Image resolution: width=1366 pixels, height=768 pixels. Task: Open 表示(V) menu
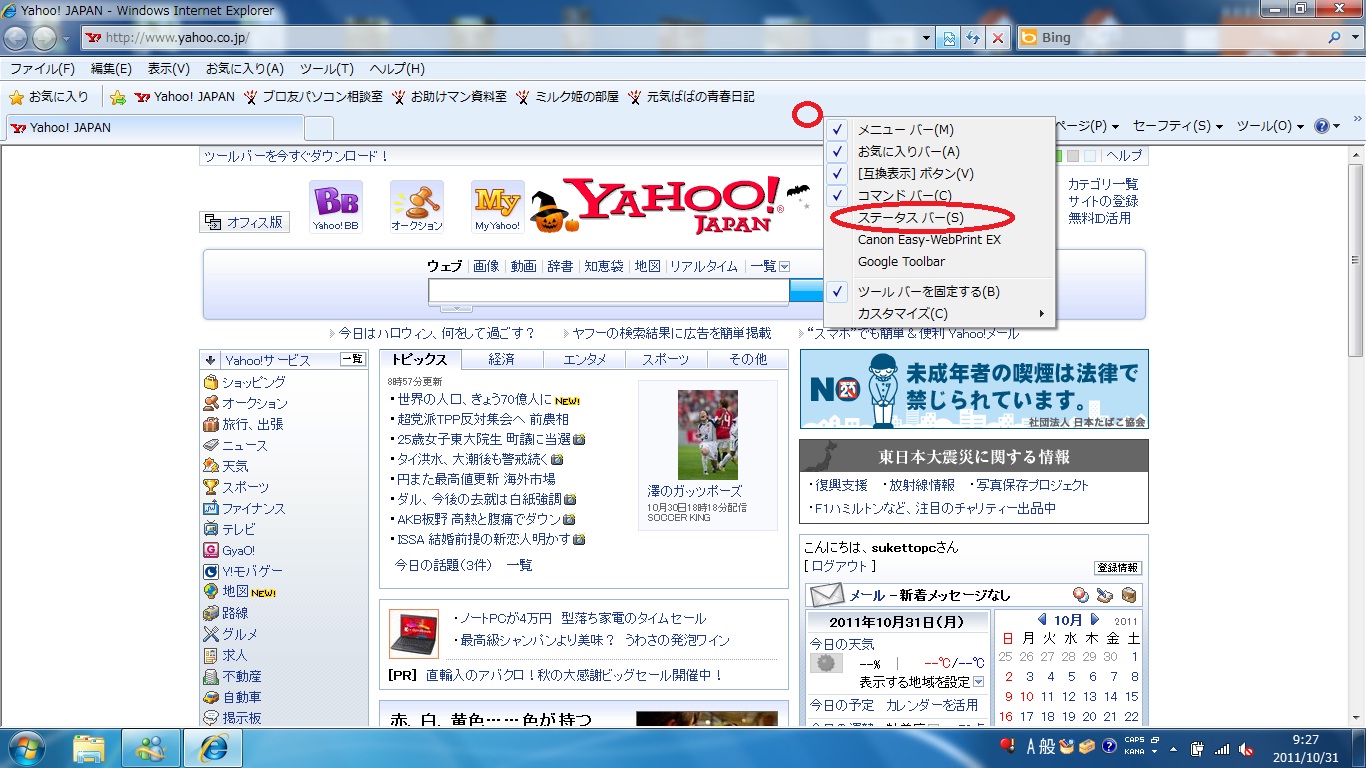point(169,69)
